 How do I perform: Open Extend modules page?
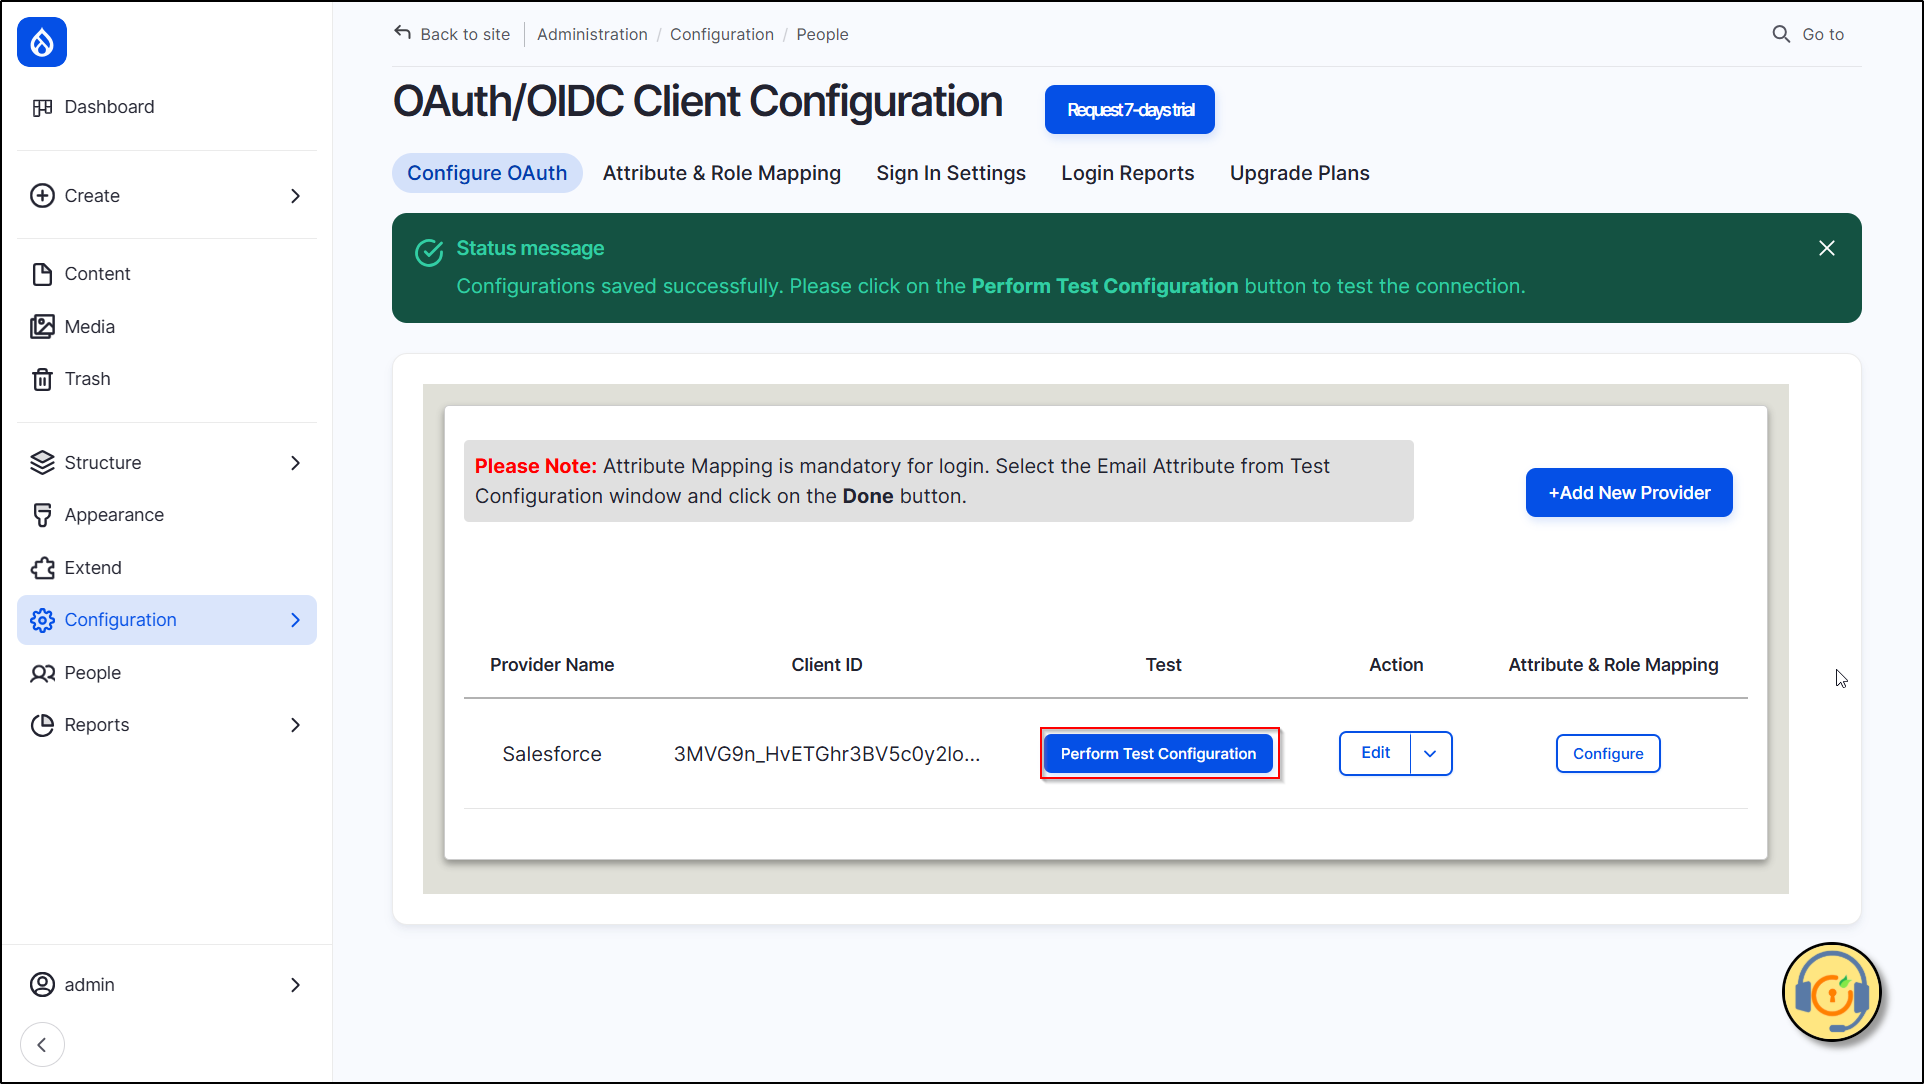pyautogui.click(x=93, y=568)
